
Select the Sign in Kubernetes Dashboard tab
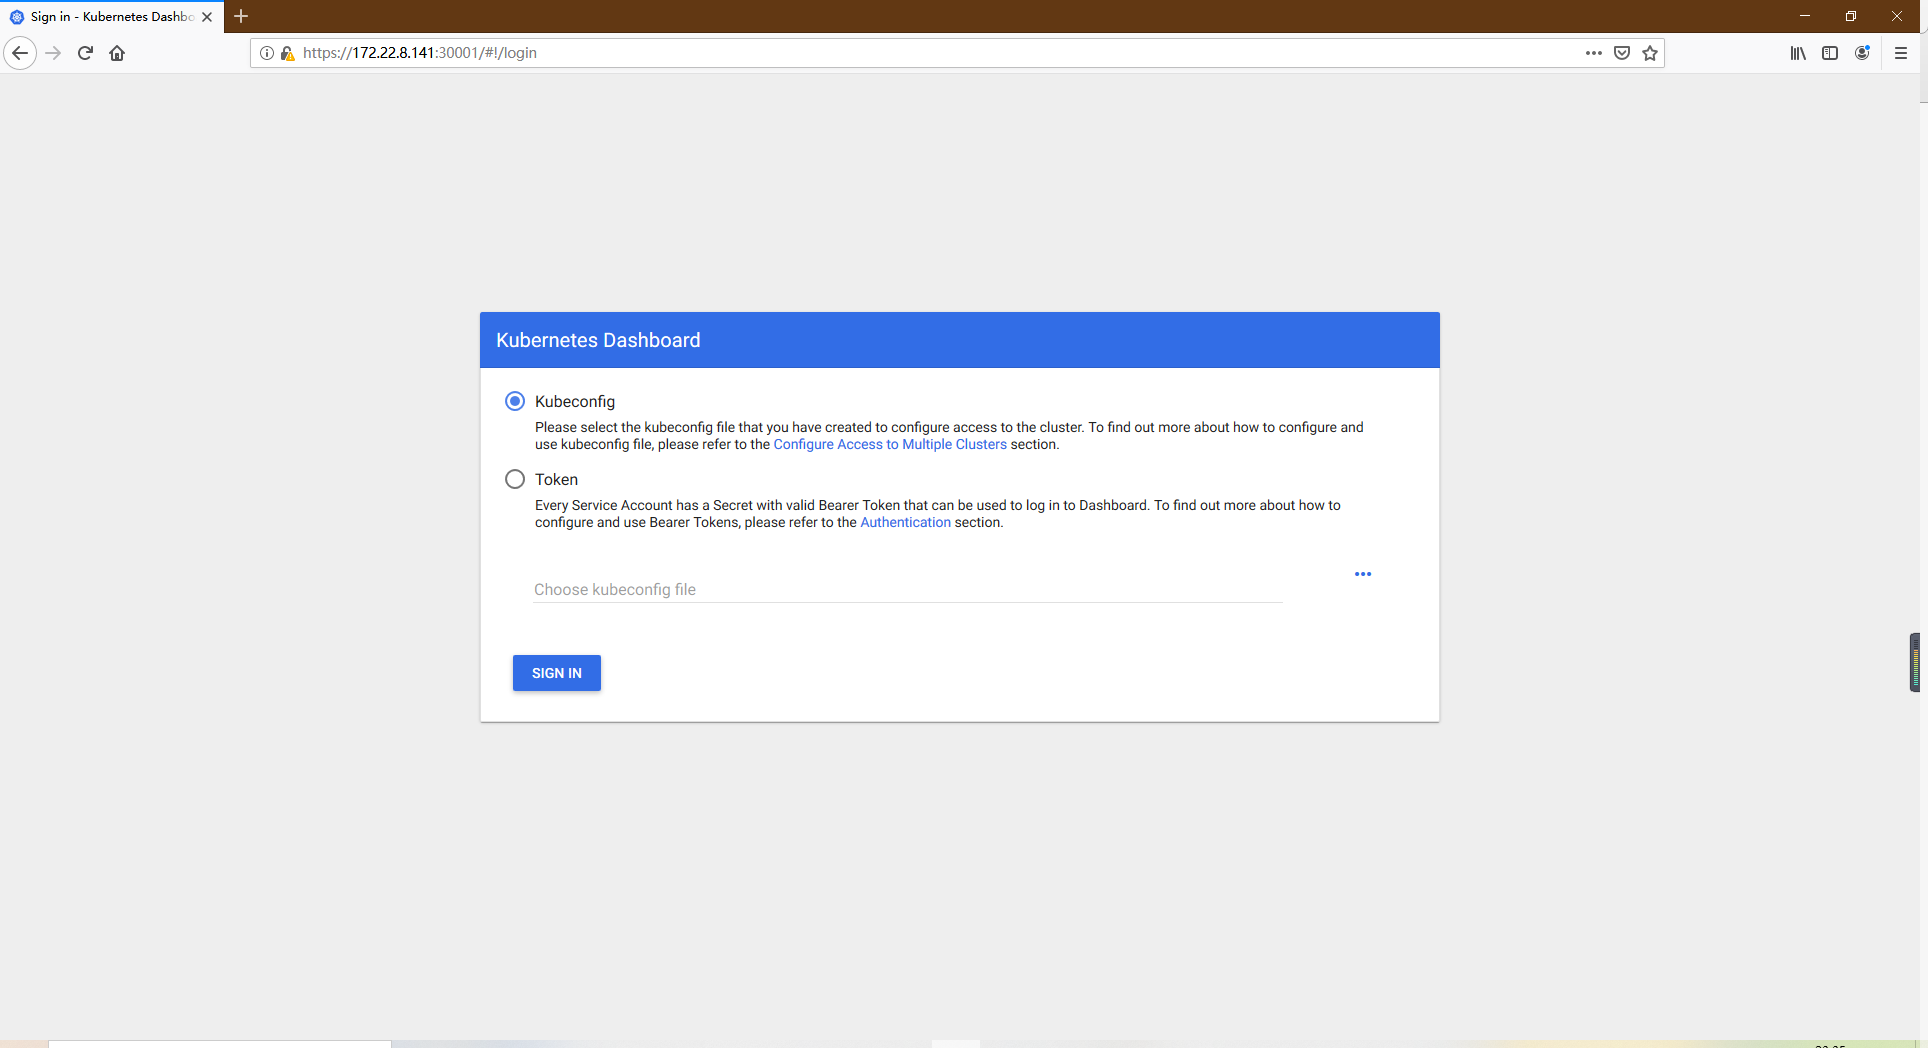pos(112,17)
